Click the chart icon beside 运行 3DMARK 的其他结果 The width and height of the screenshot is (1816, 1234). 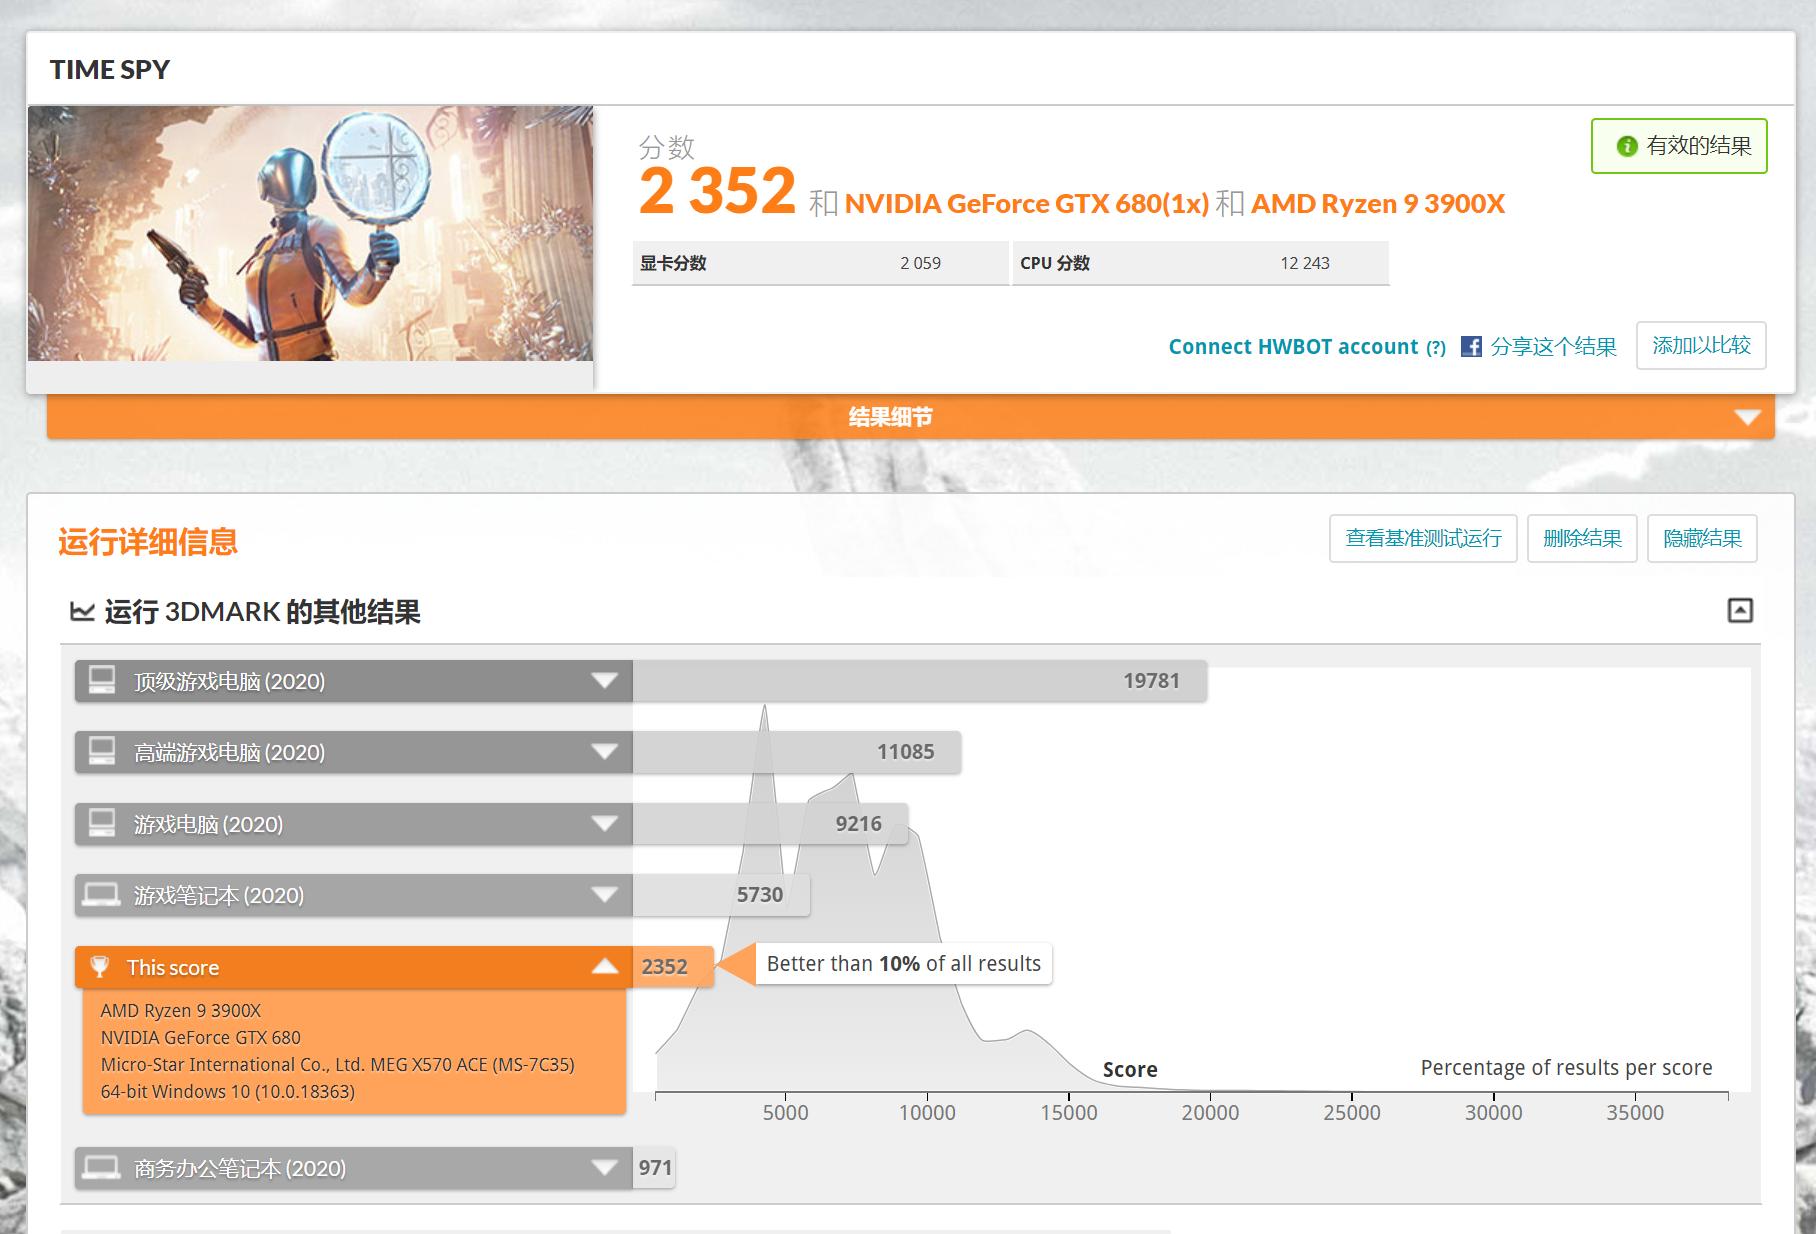pyautogui.click(x=81, y=611)
